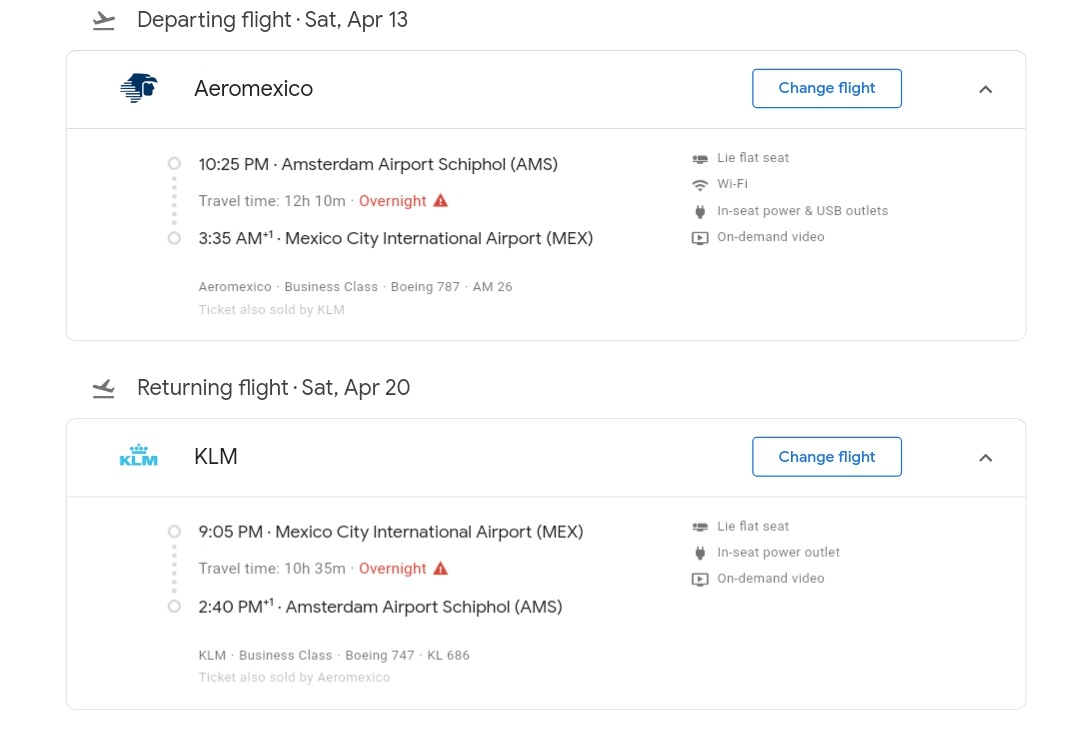Click the Aeromexico overnight warning triangle

(441, 201)
